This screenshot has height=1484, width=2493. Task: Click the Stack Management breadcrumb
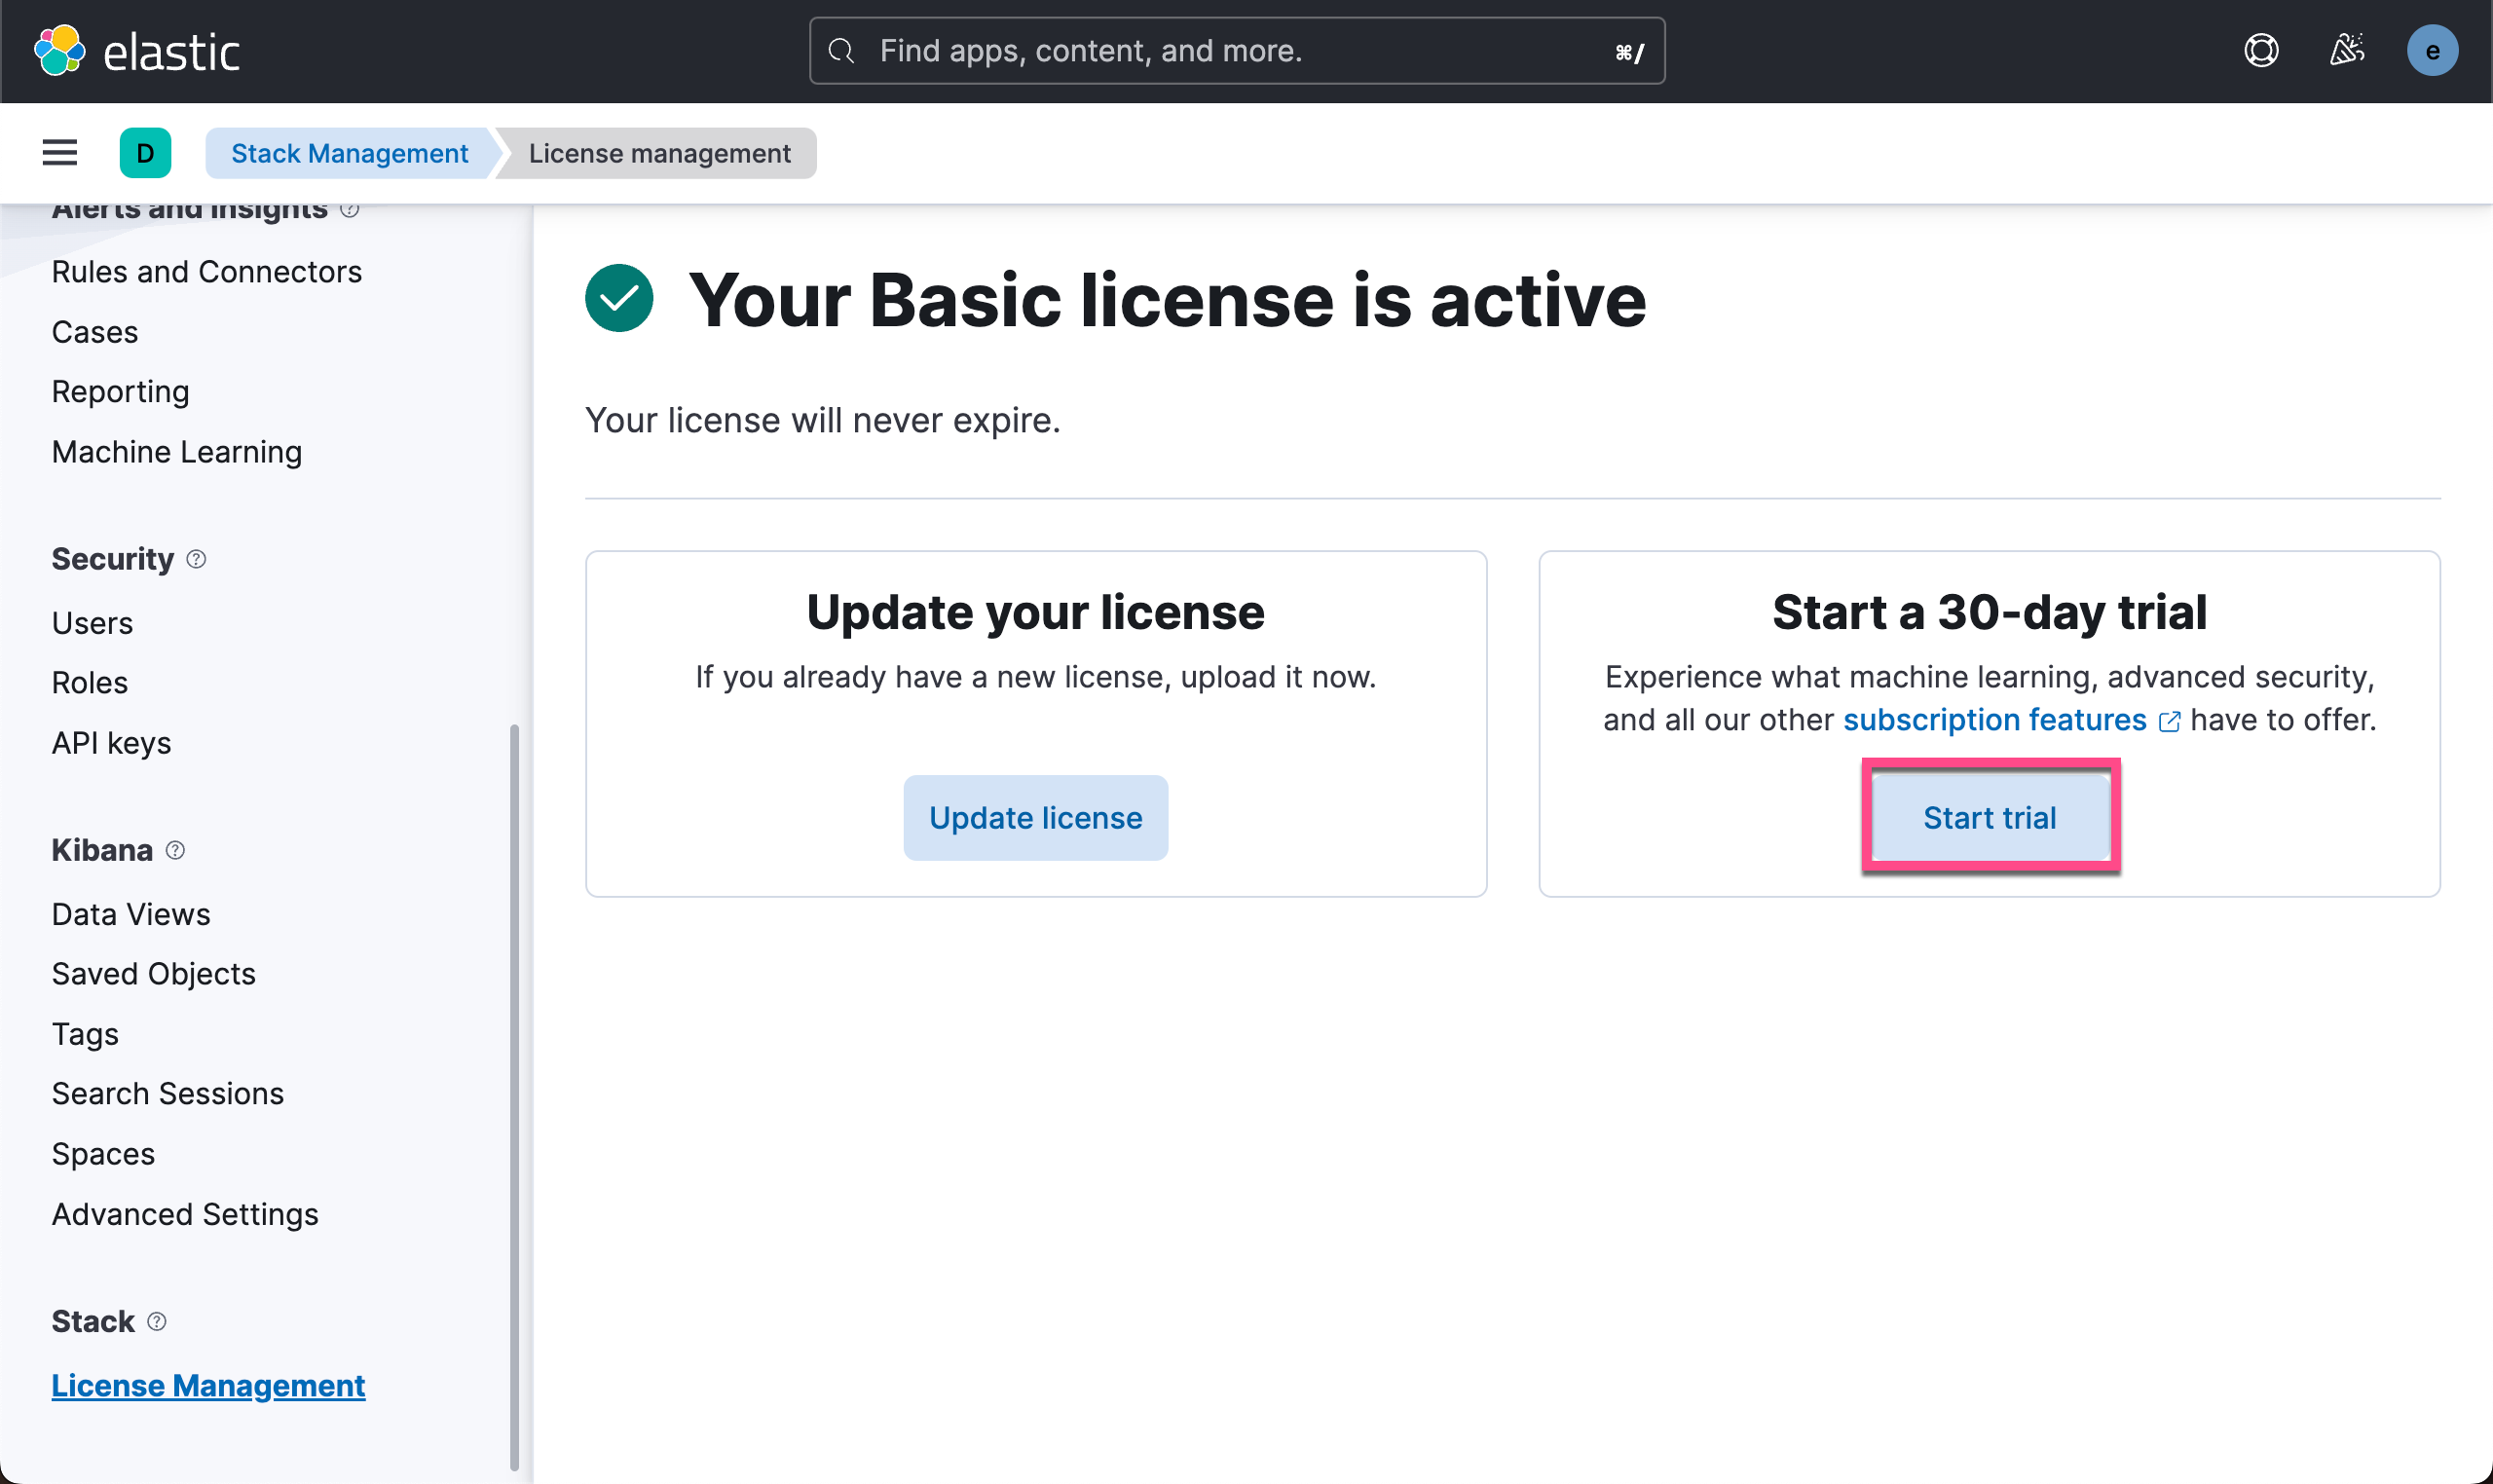[x=349, y=153]
